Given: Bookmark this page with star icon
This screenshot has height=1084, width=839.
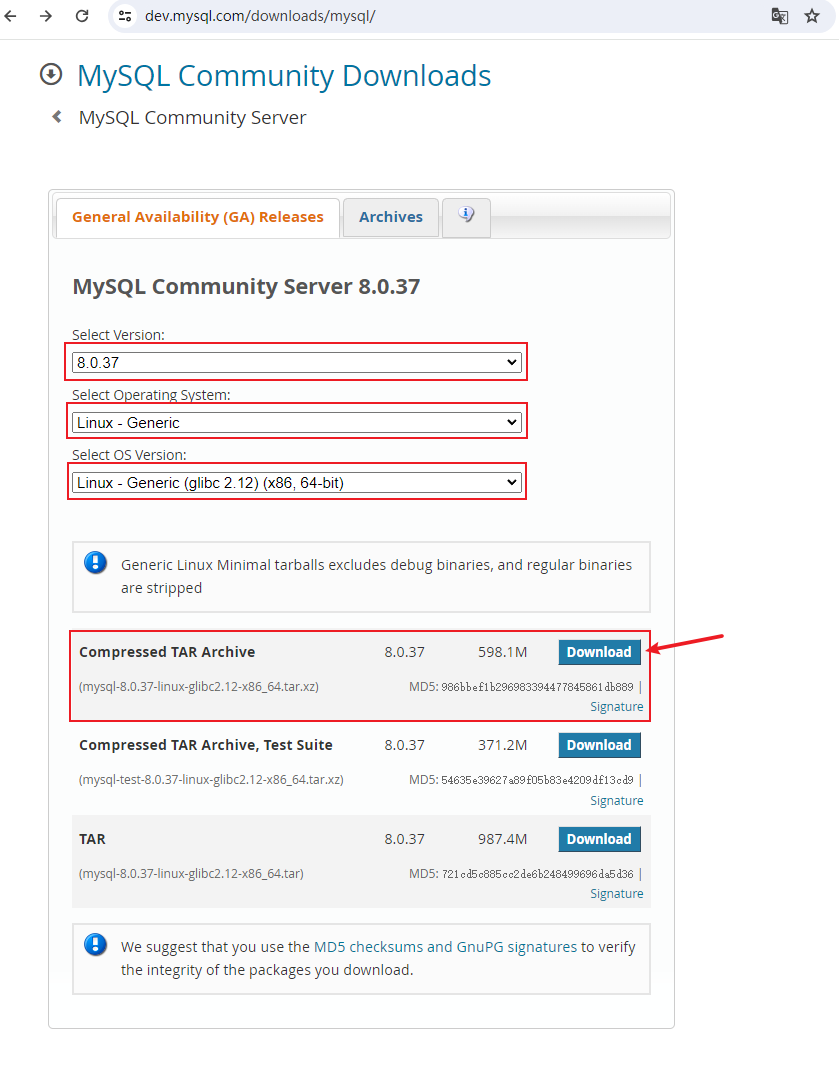Looking at the screenshot, I should [811, 15].
